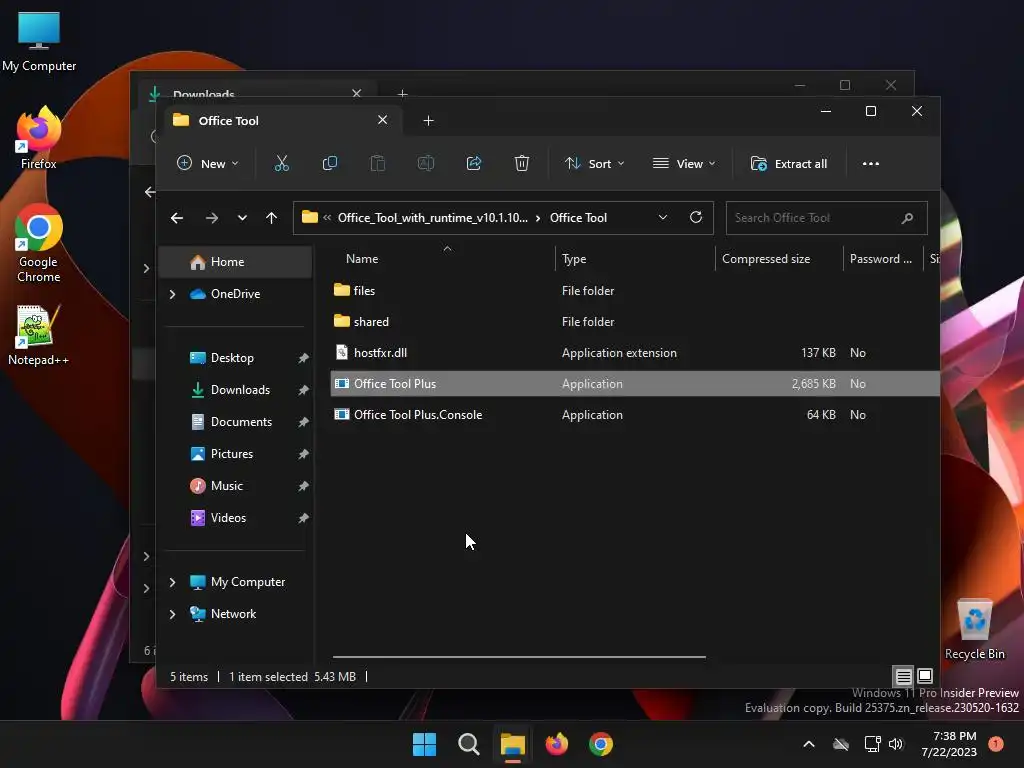Select the Office Tool Plus application

pos(635,384)
